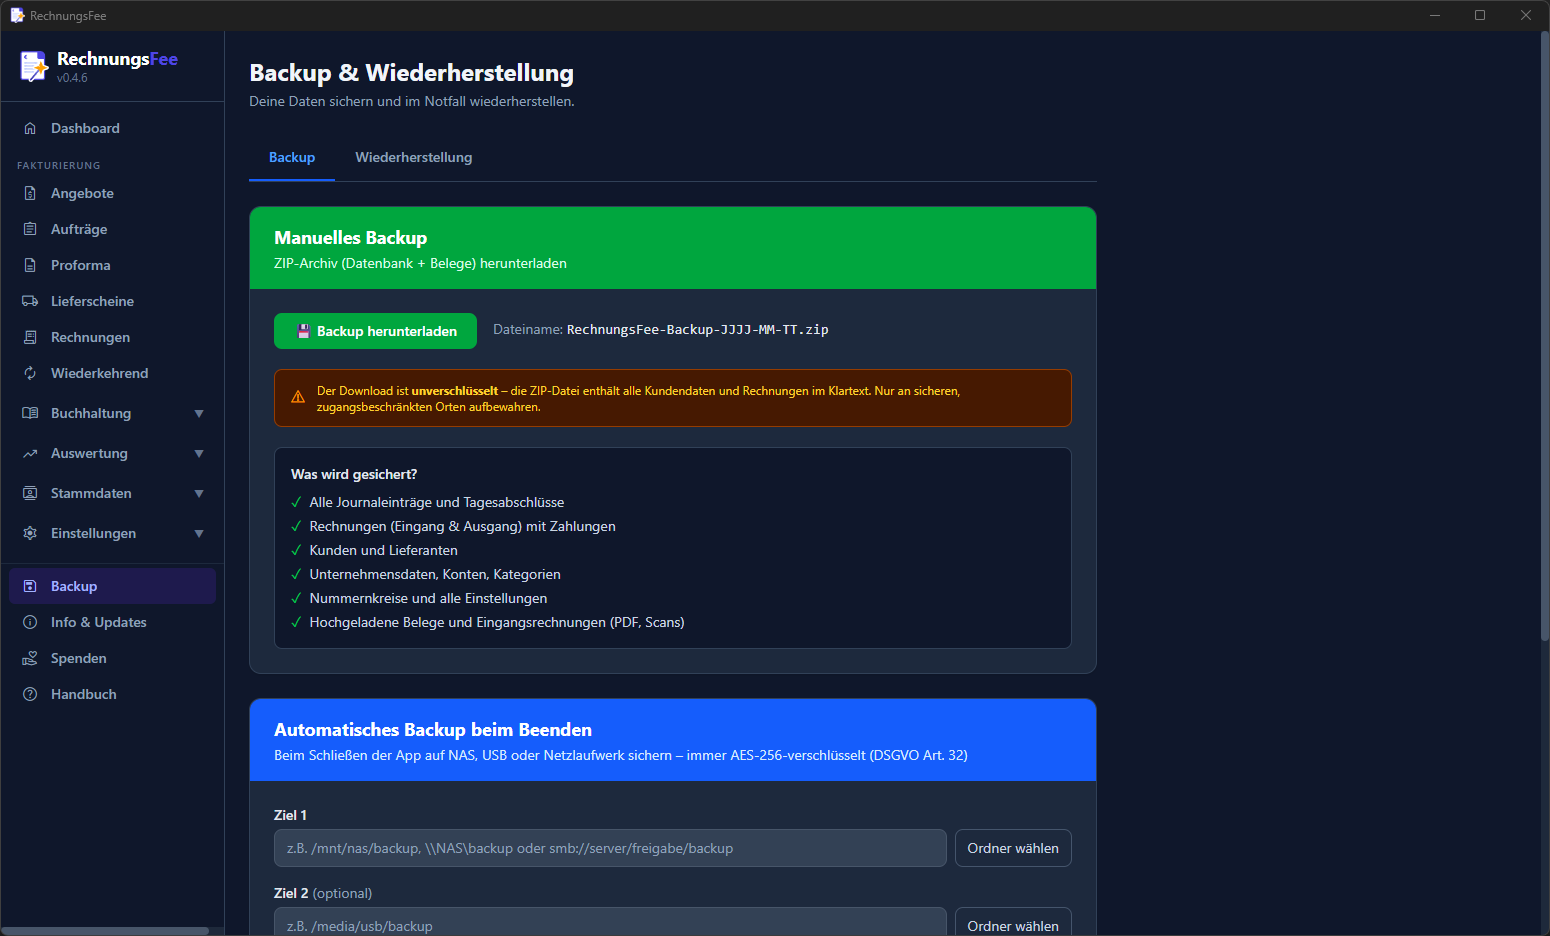The image size is (1550, 936).
Task: Maximize the RechnungsFee window
Action: coord(1480,15)
